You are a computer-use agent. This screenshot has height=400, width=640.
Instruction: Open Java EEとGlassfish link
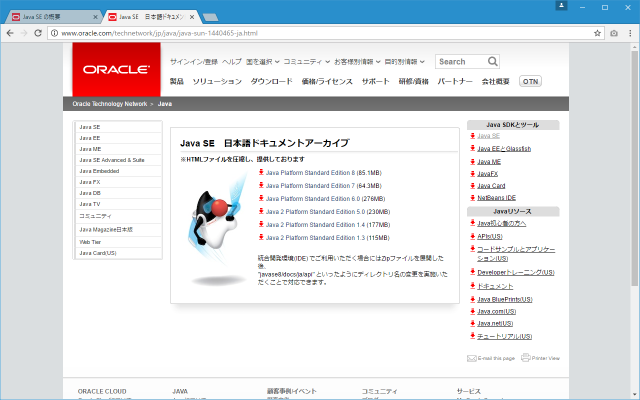coord(504,149)
